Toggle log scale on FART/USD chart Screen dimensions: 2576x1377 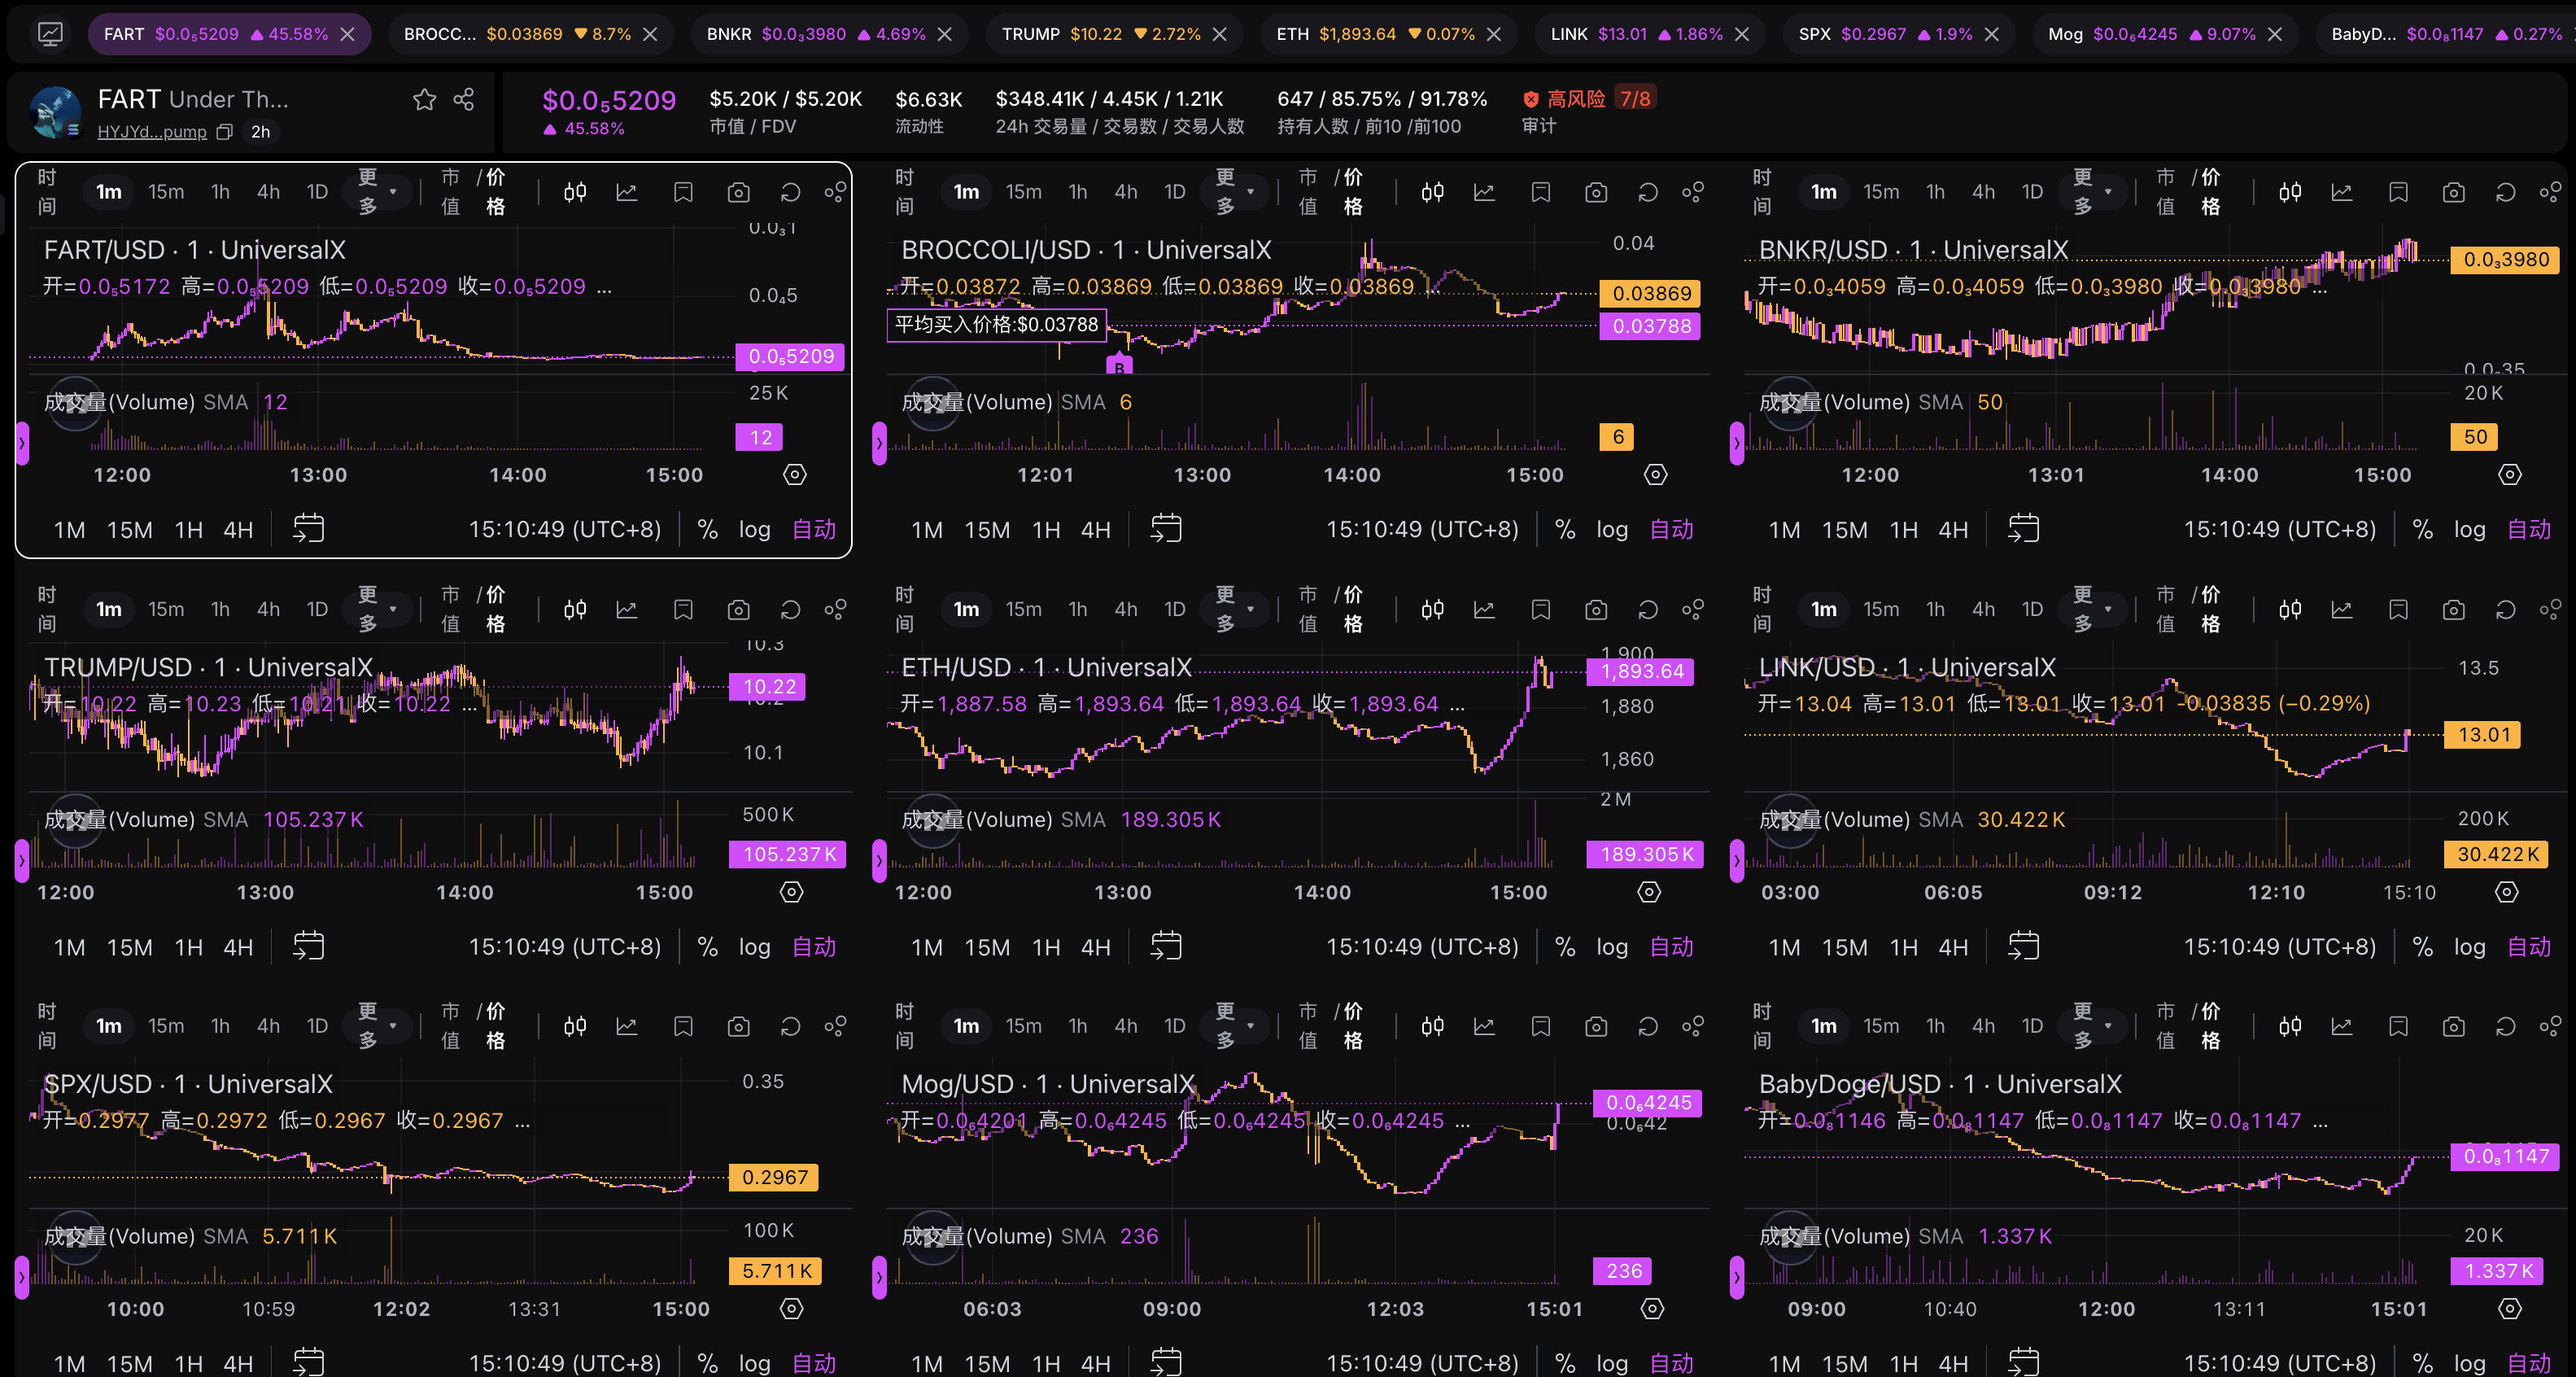point(754,529)
